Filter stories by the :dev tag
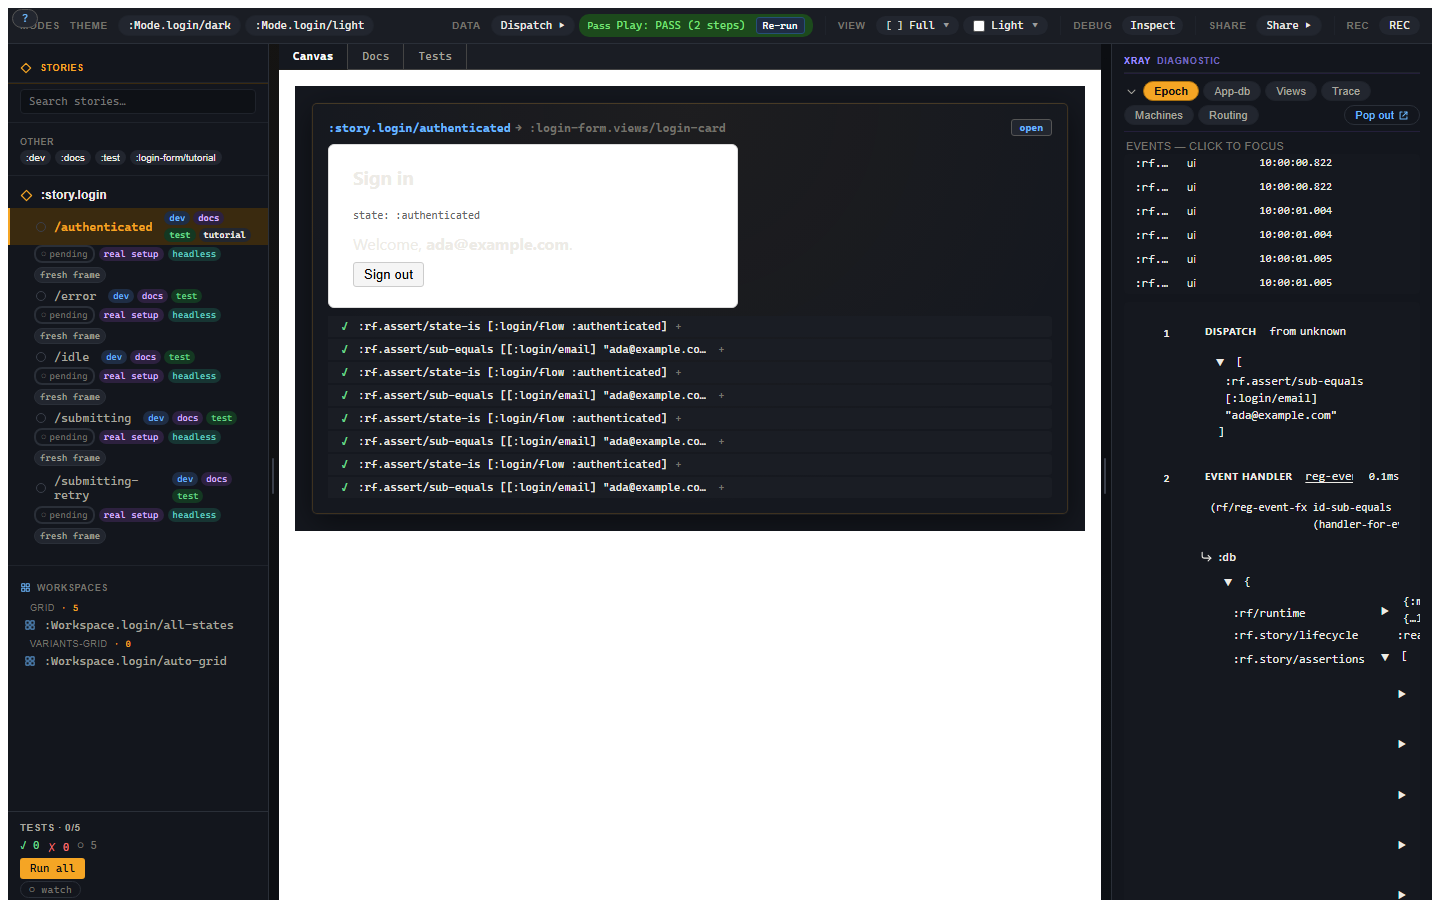Screen dimensions: 1440x900 pyautogui.click(x=36, y=158)
